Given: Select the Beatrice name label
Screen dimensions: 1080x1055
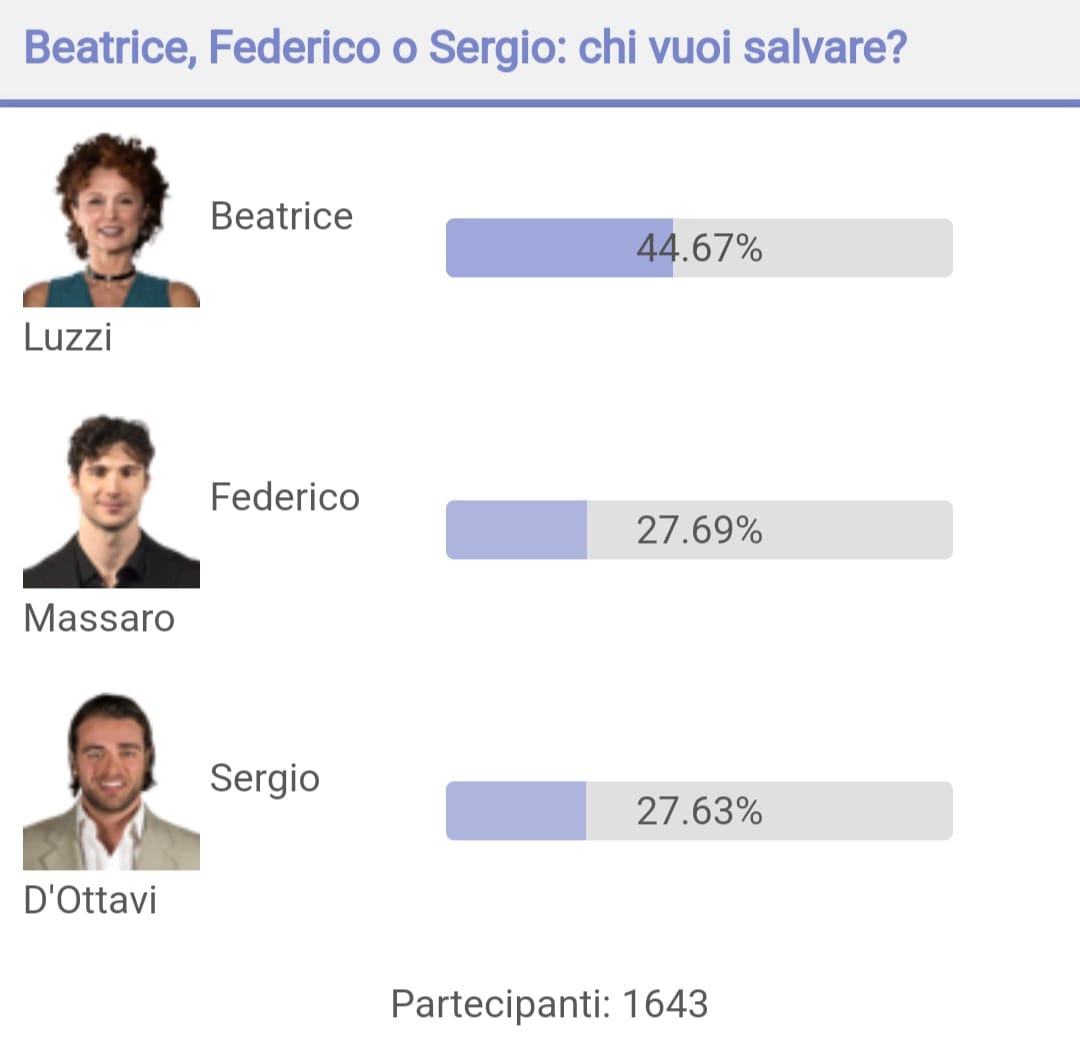Looking at the screenshot, I should pos(281,216).
